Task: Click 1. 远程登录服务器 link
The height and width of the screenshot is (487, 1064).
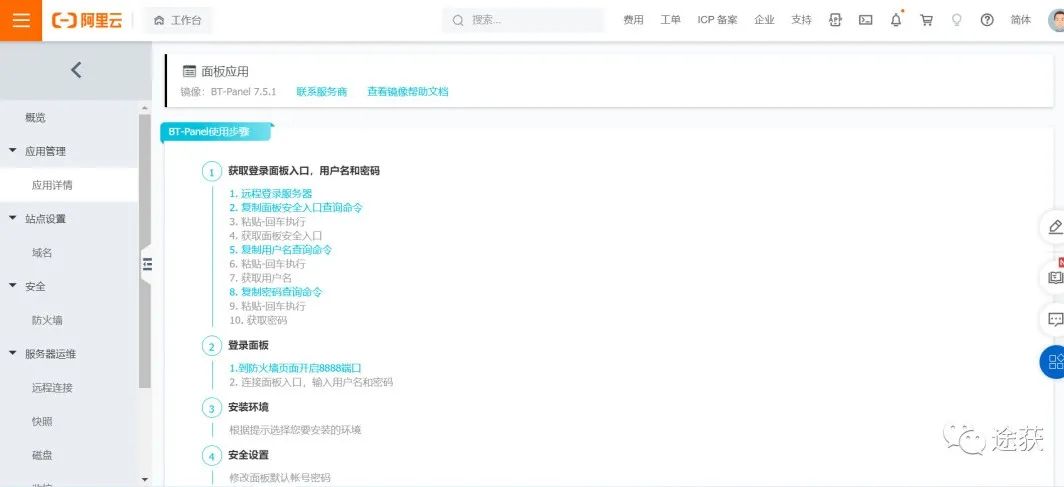Action: [270, 193]
